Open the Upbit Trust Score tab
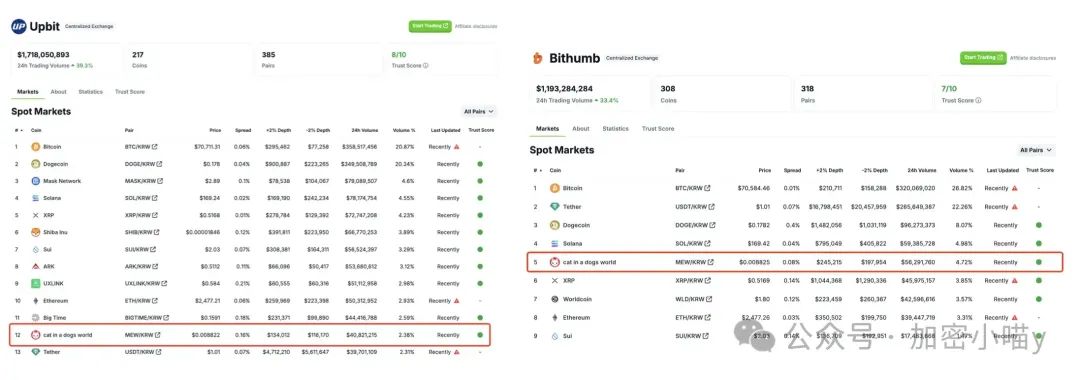 pos(129,92)
